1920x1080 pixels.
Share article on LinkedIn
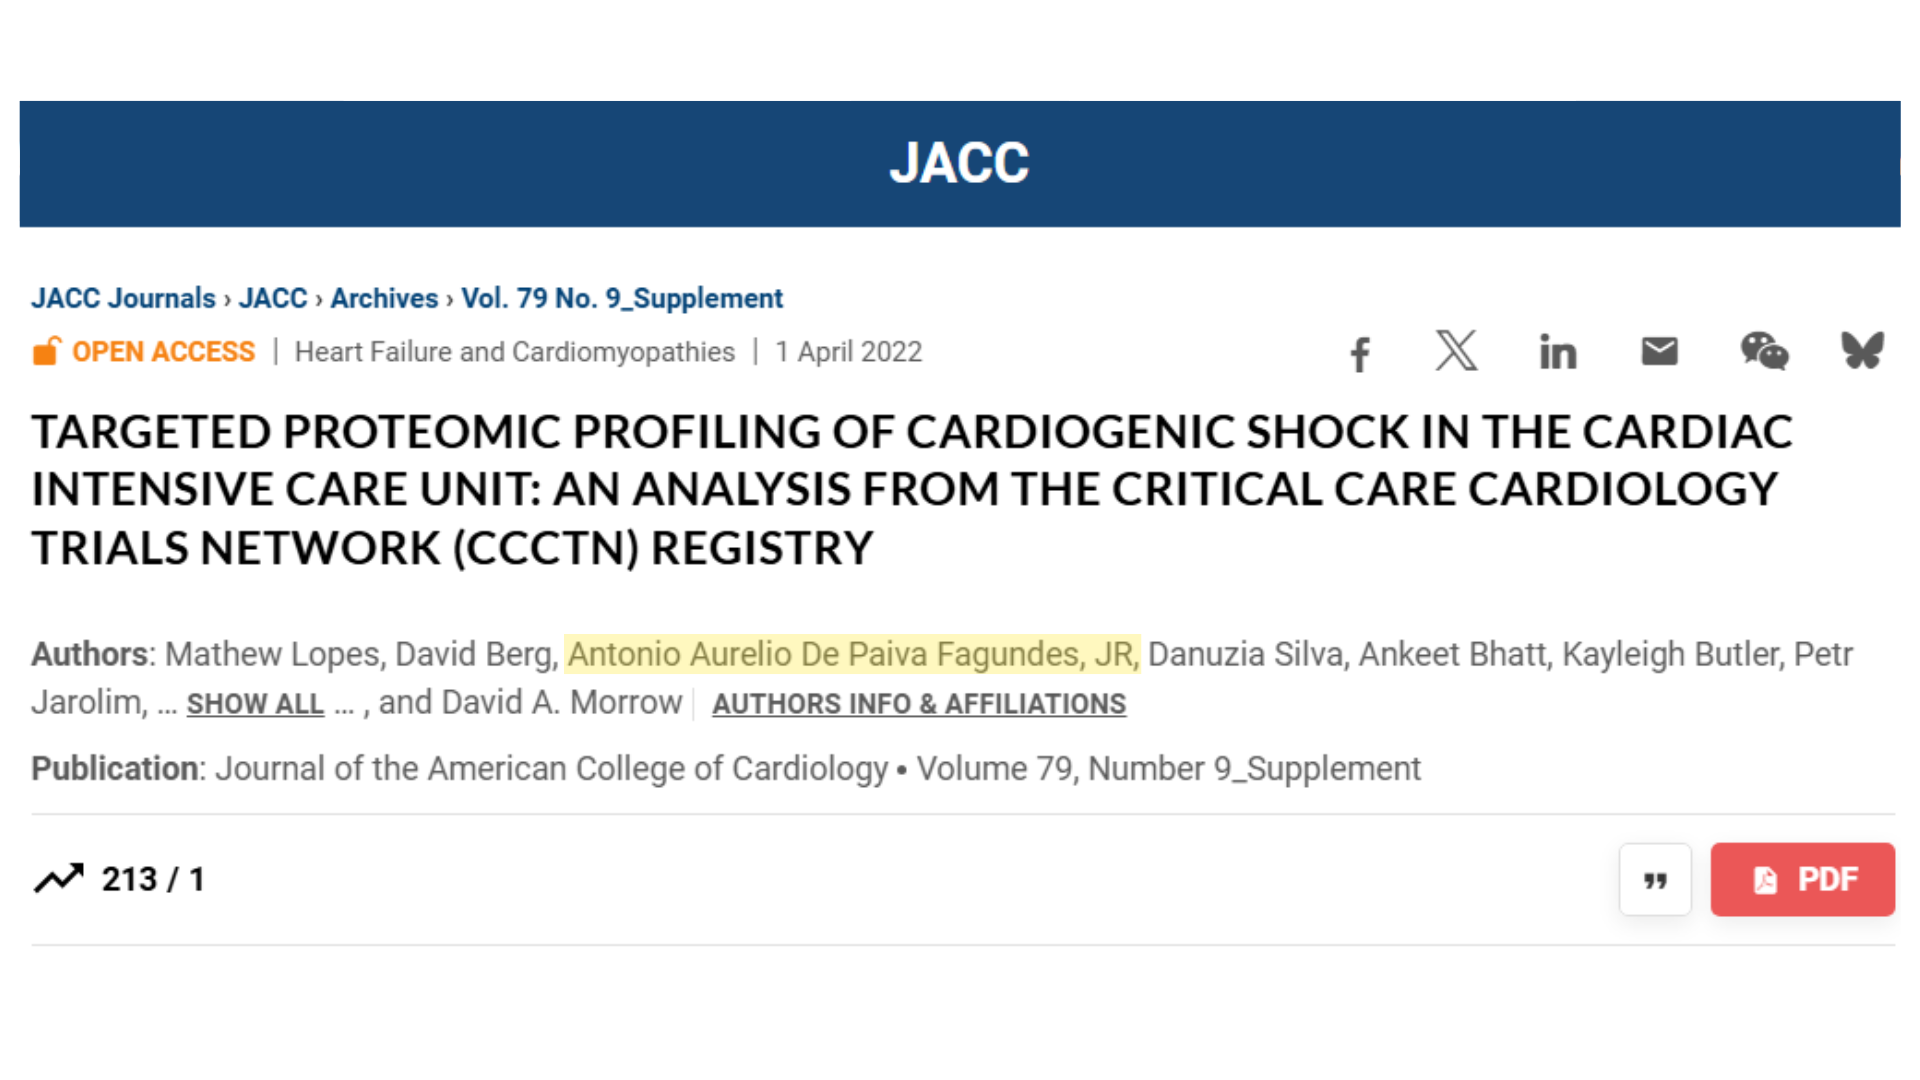1558,352
